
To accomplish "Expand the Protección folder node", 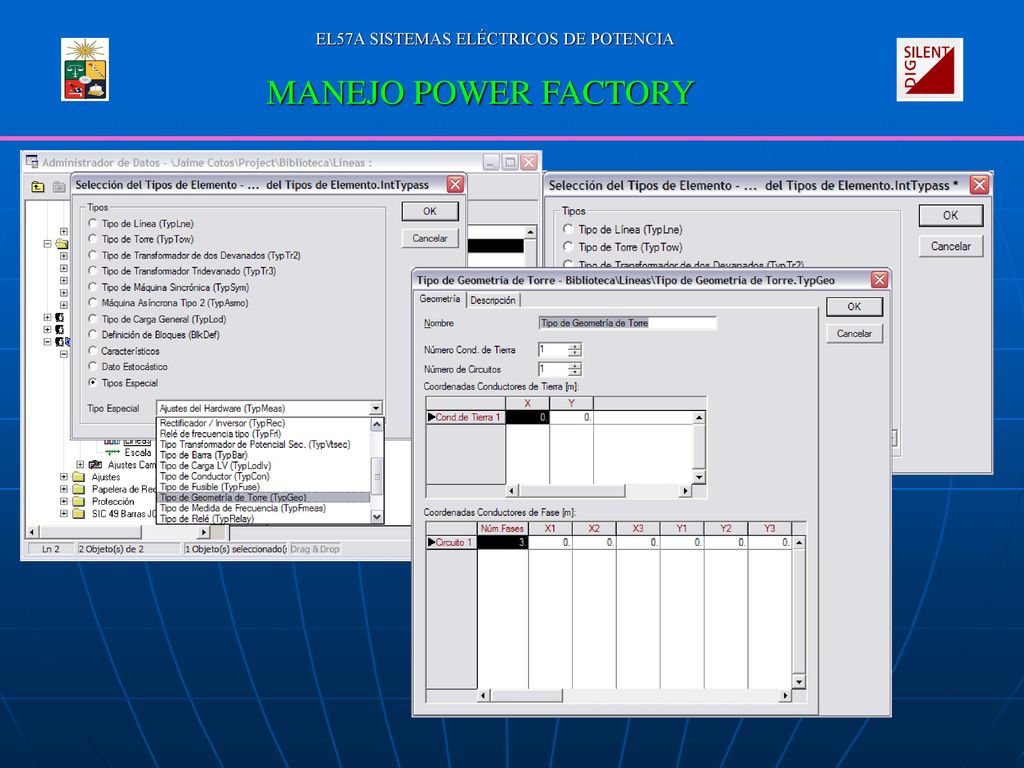I will click(x=64, y=502).
